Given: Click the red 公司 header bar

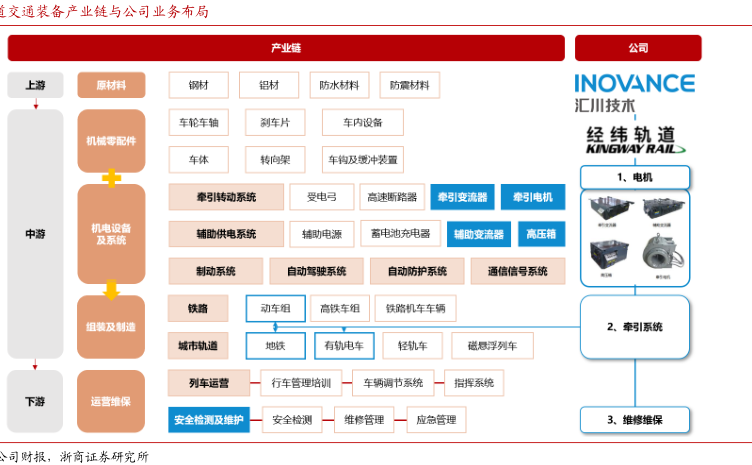Looking at the screenshot, I should tap(637, 48).
